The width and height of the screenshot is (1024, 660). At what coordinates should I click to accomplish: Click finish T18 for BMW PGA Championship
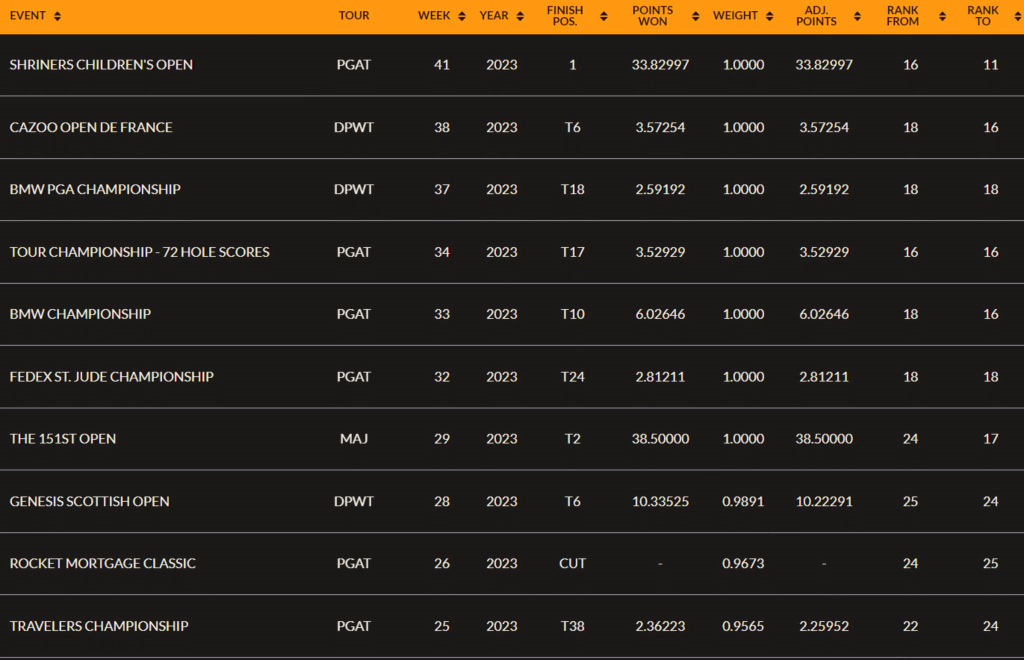[x=573, y=189]
